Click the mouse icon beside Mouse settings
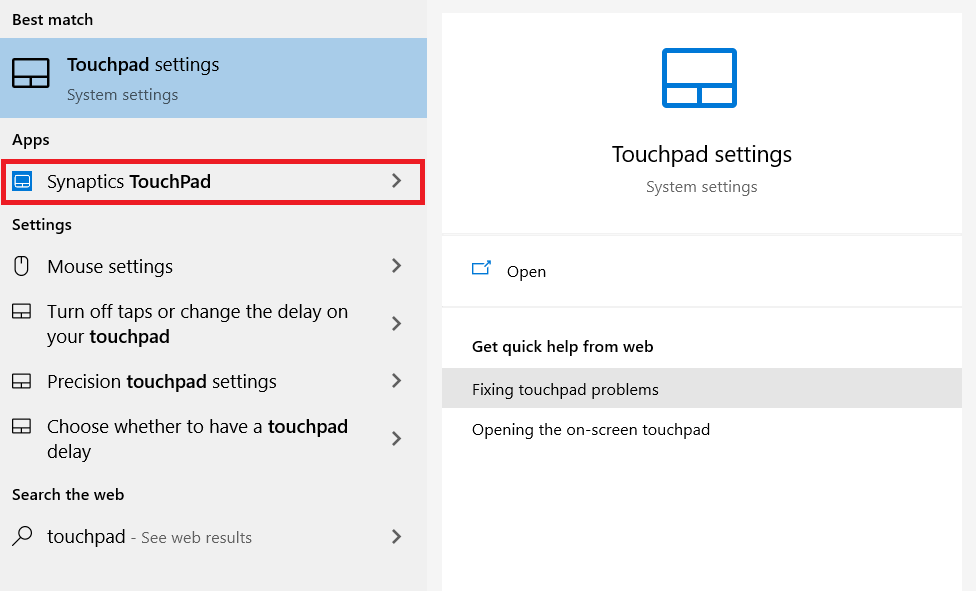 (x=21, y=266)
